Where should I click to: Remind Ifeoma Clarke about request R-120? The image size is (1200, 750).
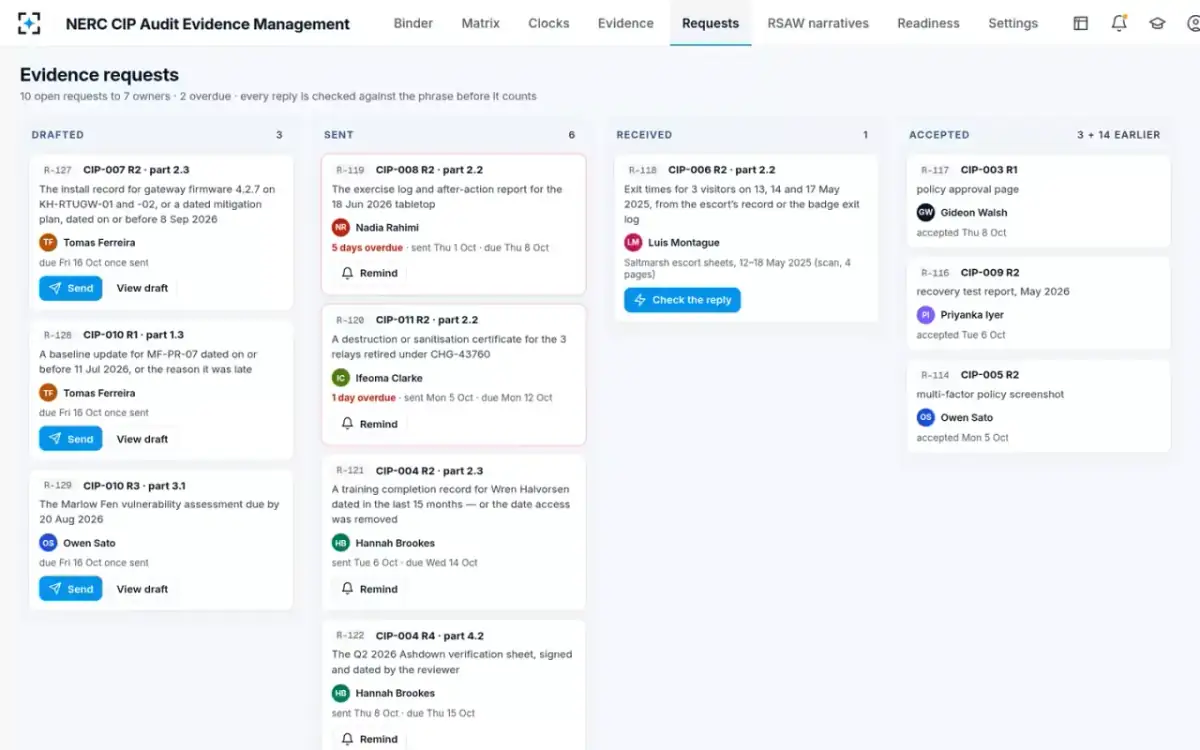pos(370,424)
